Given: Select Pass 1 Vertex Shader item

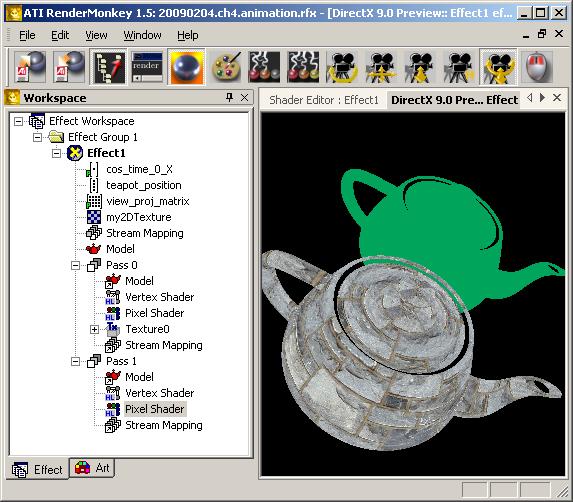Looking at the screenshot, I should [159, 393].
